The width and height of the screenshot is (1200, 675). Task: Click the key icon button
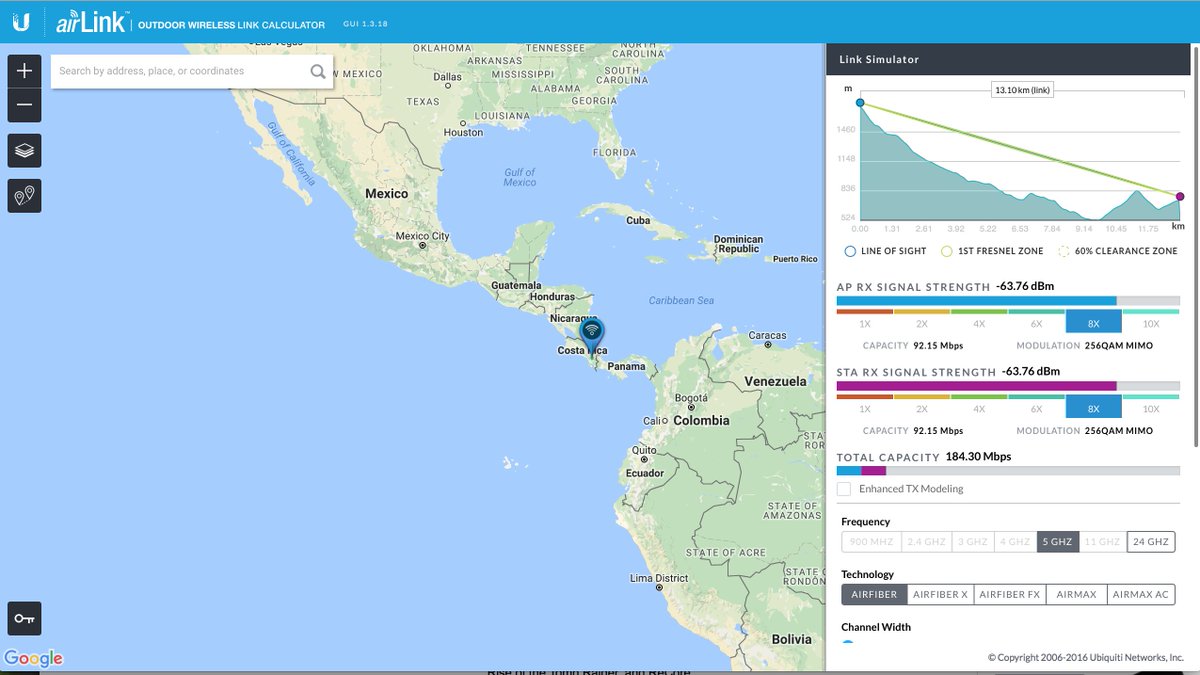[x=25, y=619]
